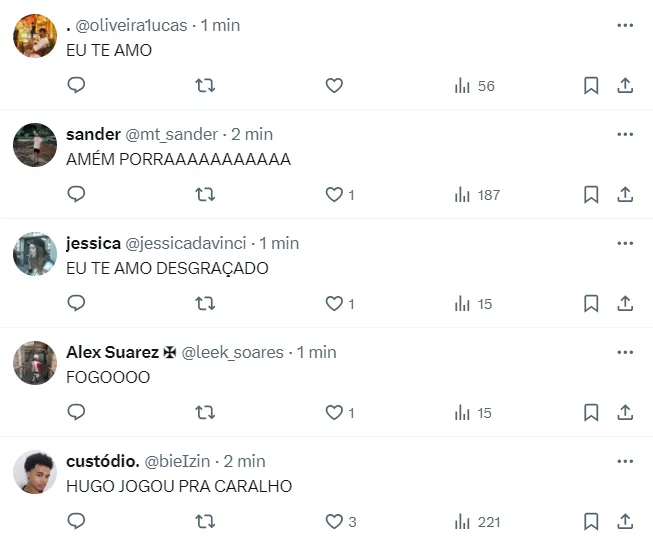Open more options menu on jessica's tweet
653x543 pixels.
(x=625, y=243)
